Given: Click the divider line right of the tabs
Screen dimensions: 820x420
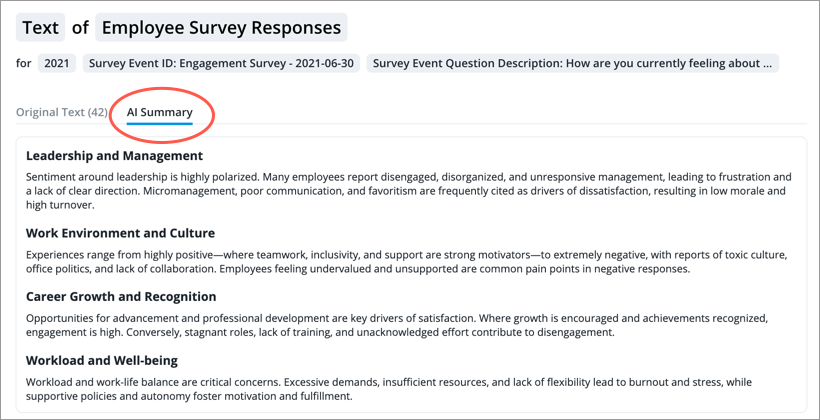Looking at the screenshot, I should 500,125.
